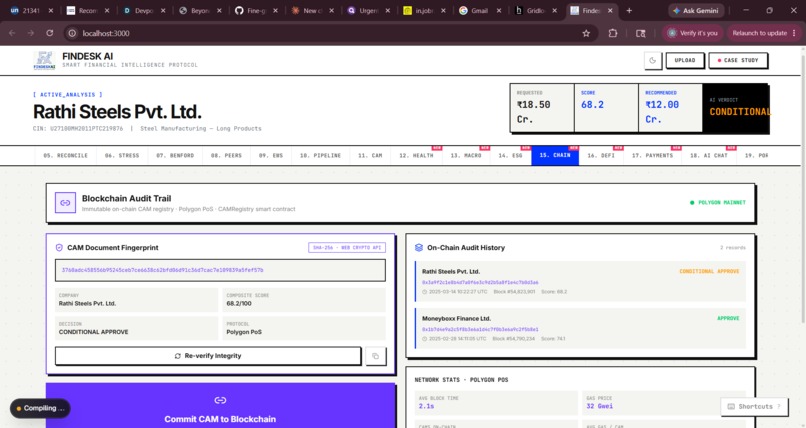The image size is (806, 428).
Task: Close the Gmail browser tab
Action: (x=499, y=10)
